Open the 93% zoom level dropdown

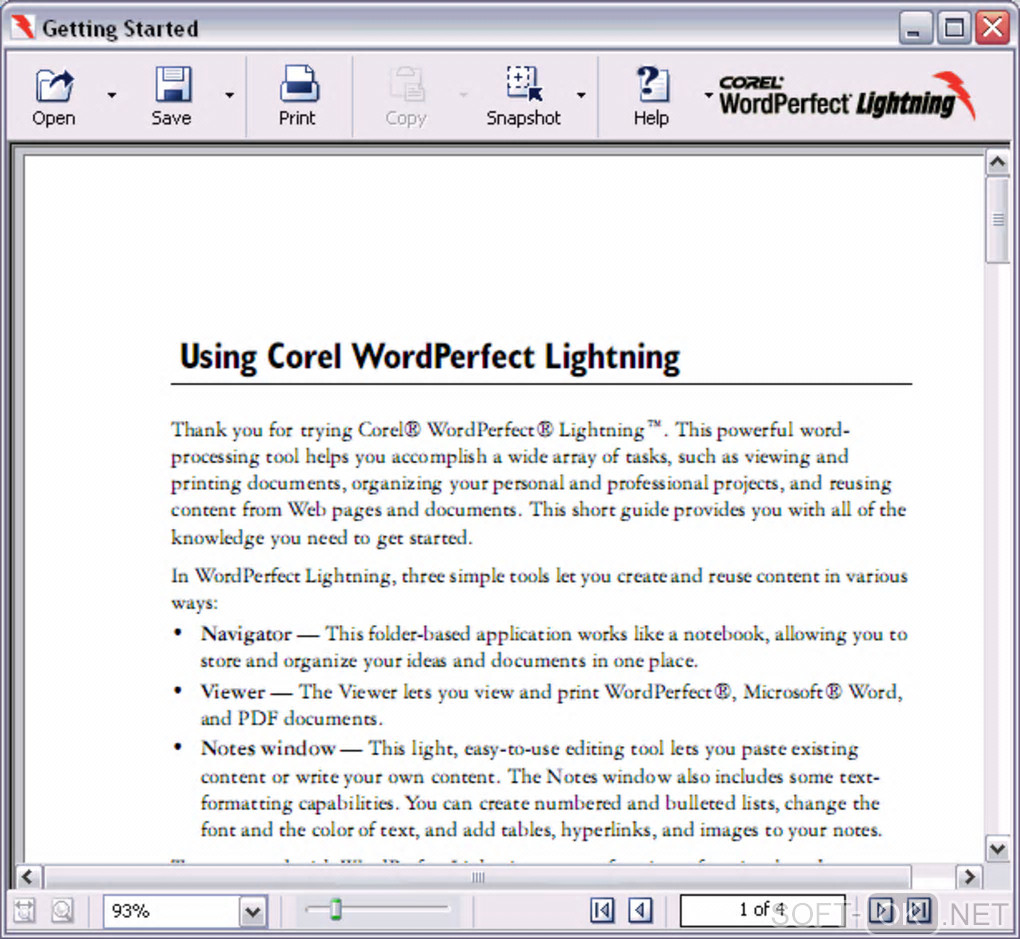click(253, 911)
